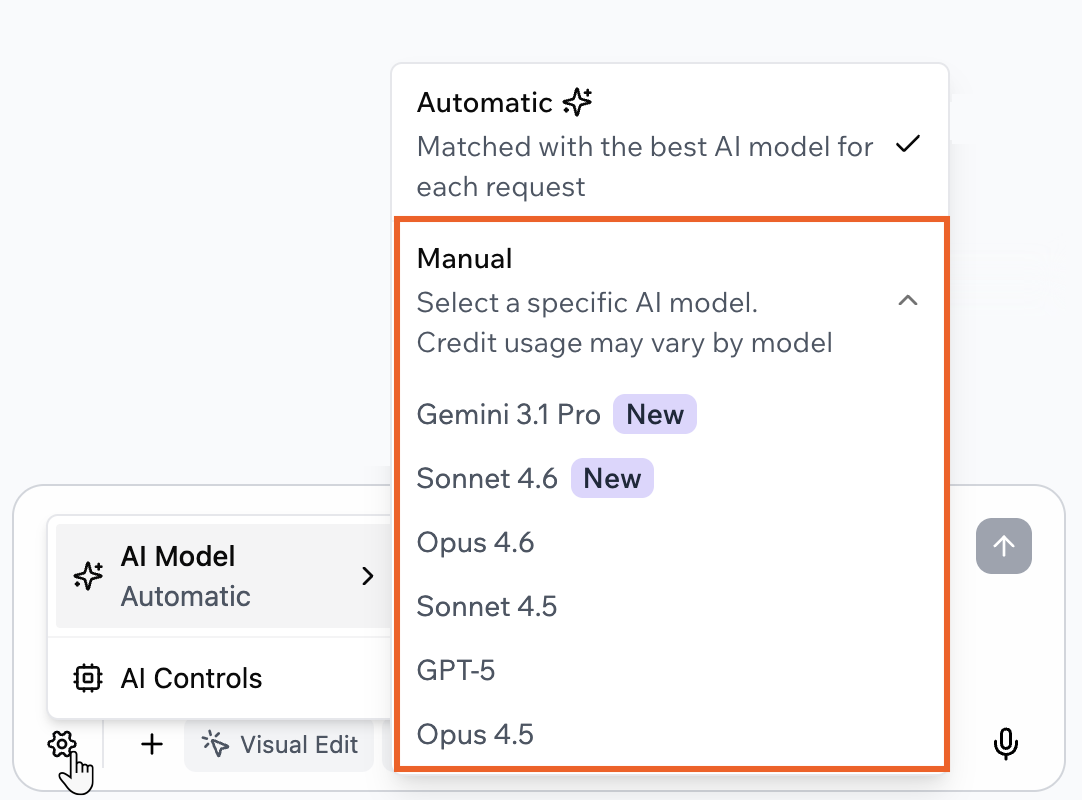Click the Visual Edit cursor-sparkle icon
1082x800 pixels.
(x=214, y=744)
